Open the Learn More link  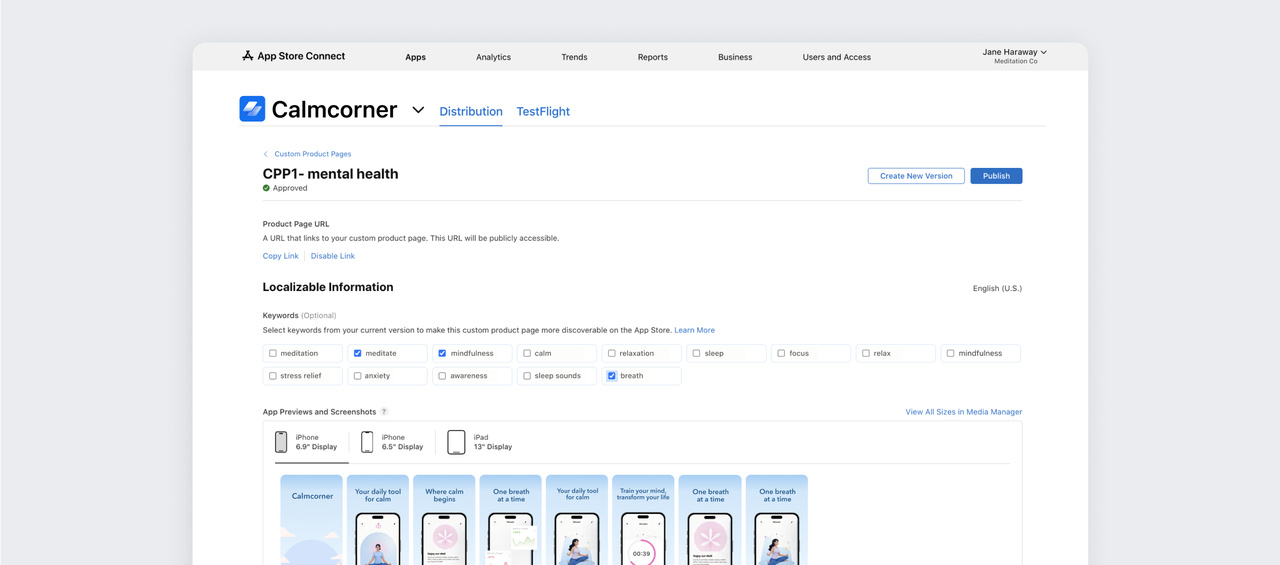[x=694, y=330]
